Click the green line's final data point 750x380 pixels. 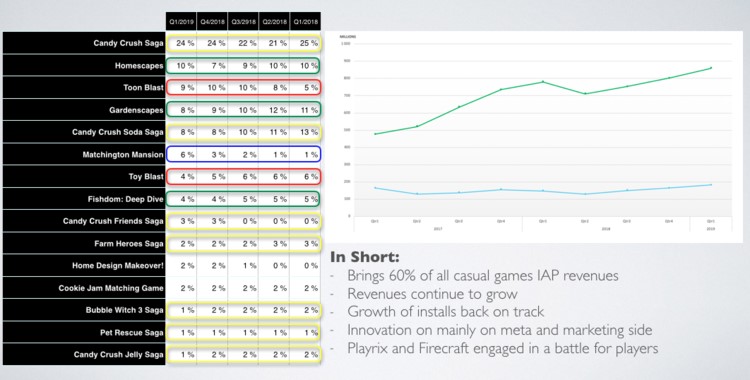[x=711, y=68]
